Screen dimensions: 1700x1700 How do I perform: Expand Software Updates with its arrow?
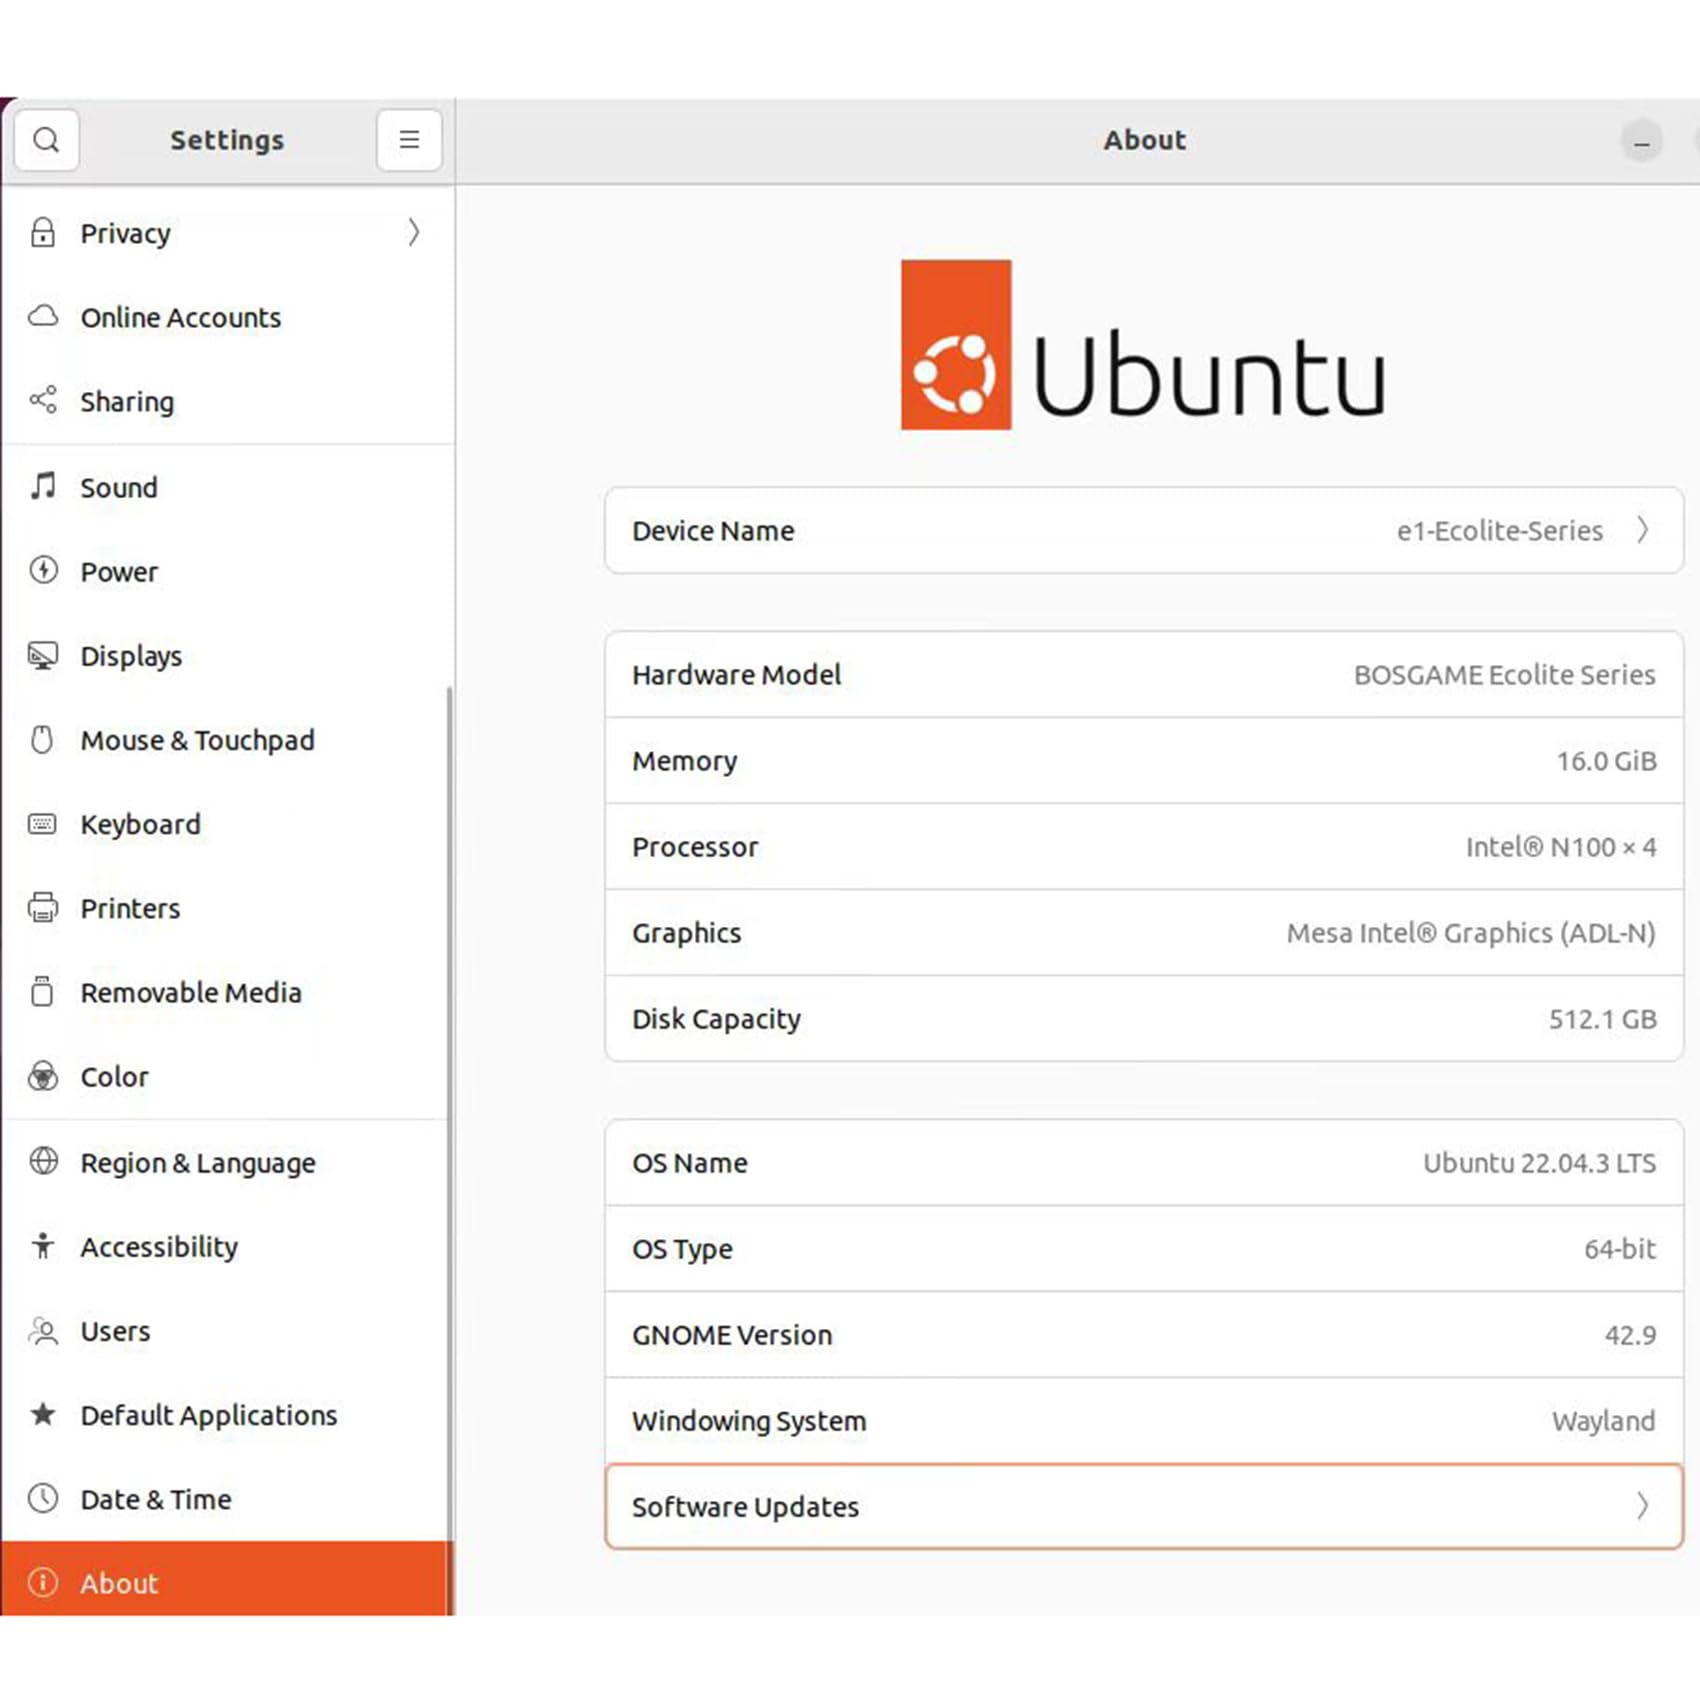pos(1644,1507)
